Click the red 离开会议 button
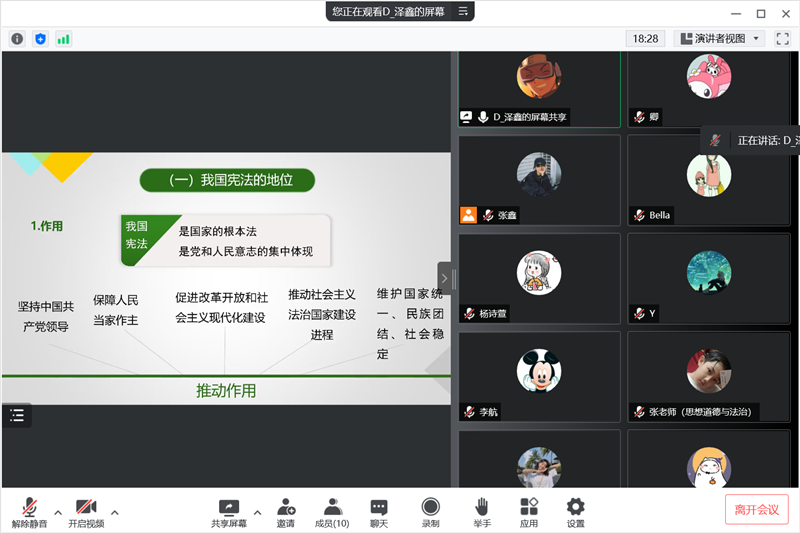The width and height of the screenshot is (800, 533). (756, 509)
